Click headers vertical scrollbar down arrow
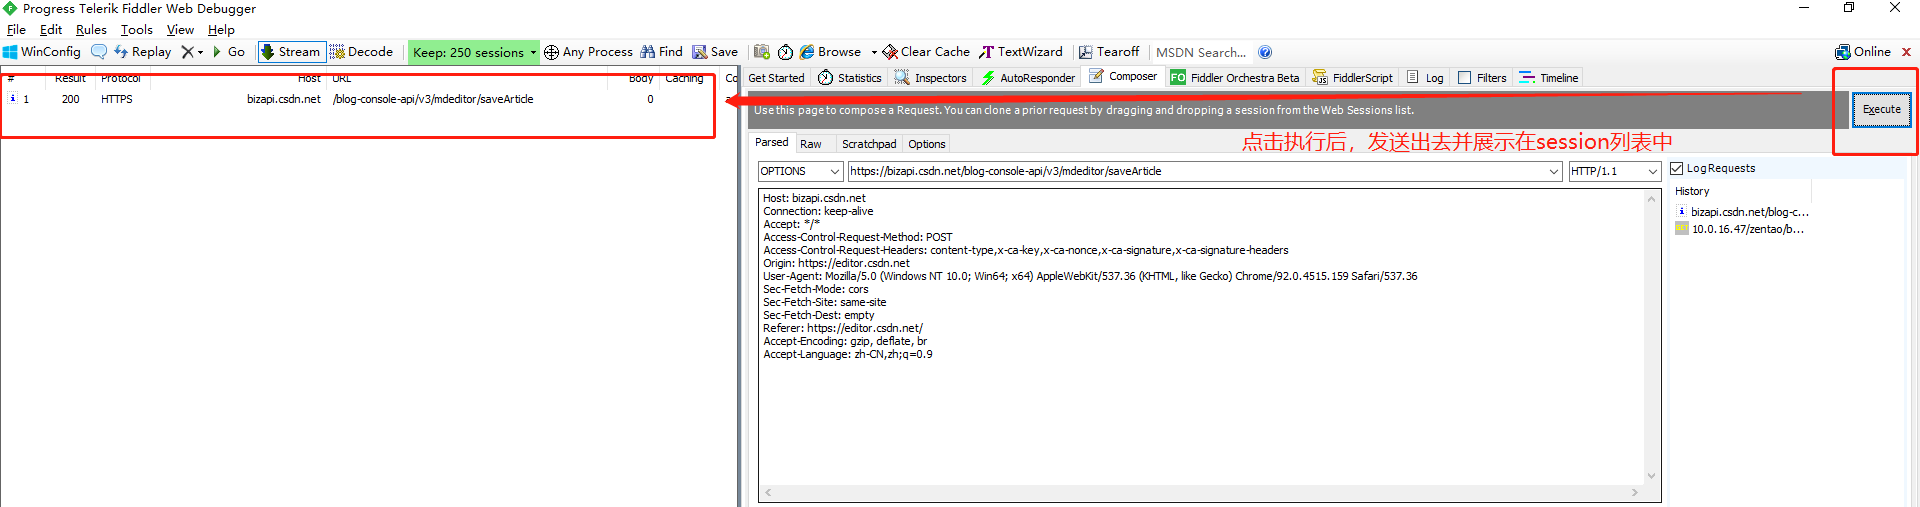 tap(1651, 476)
